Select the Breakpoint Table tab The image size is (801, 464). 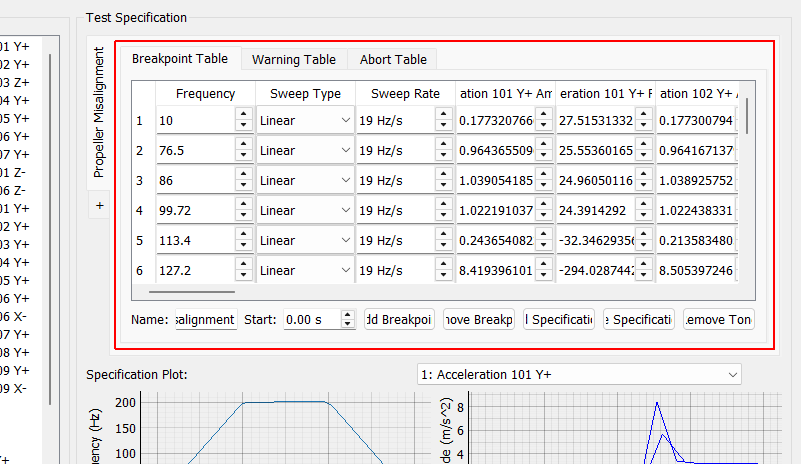tap(180, 58)
